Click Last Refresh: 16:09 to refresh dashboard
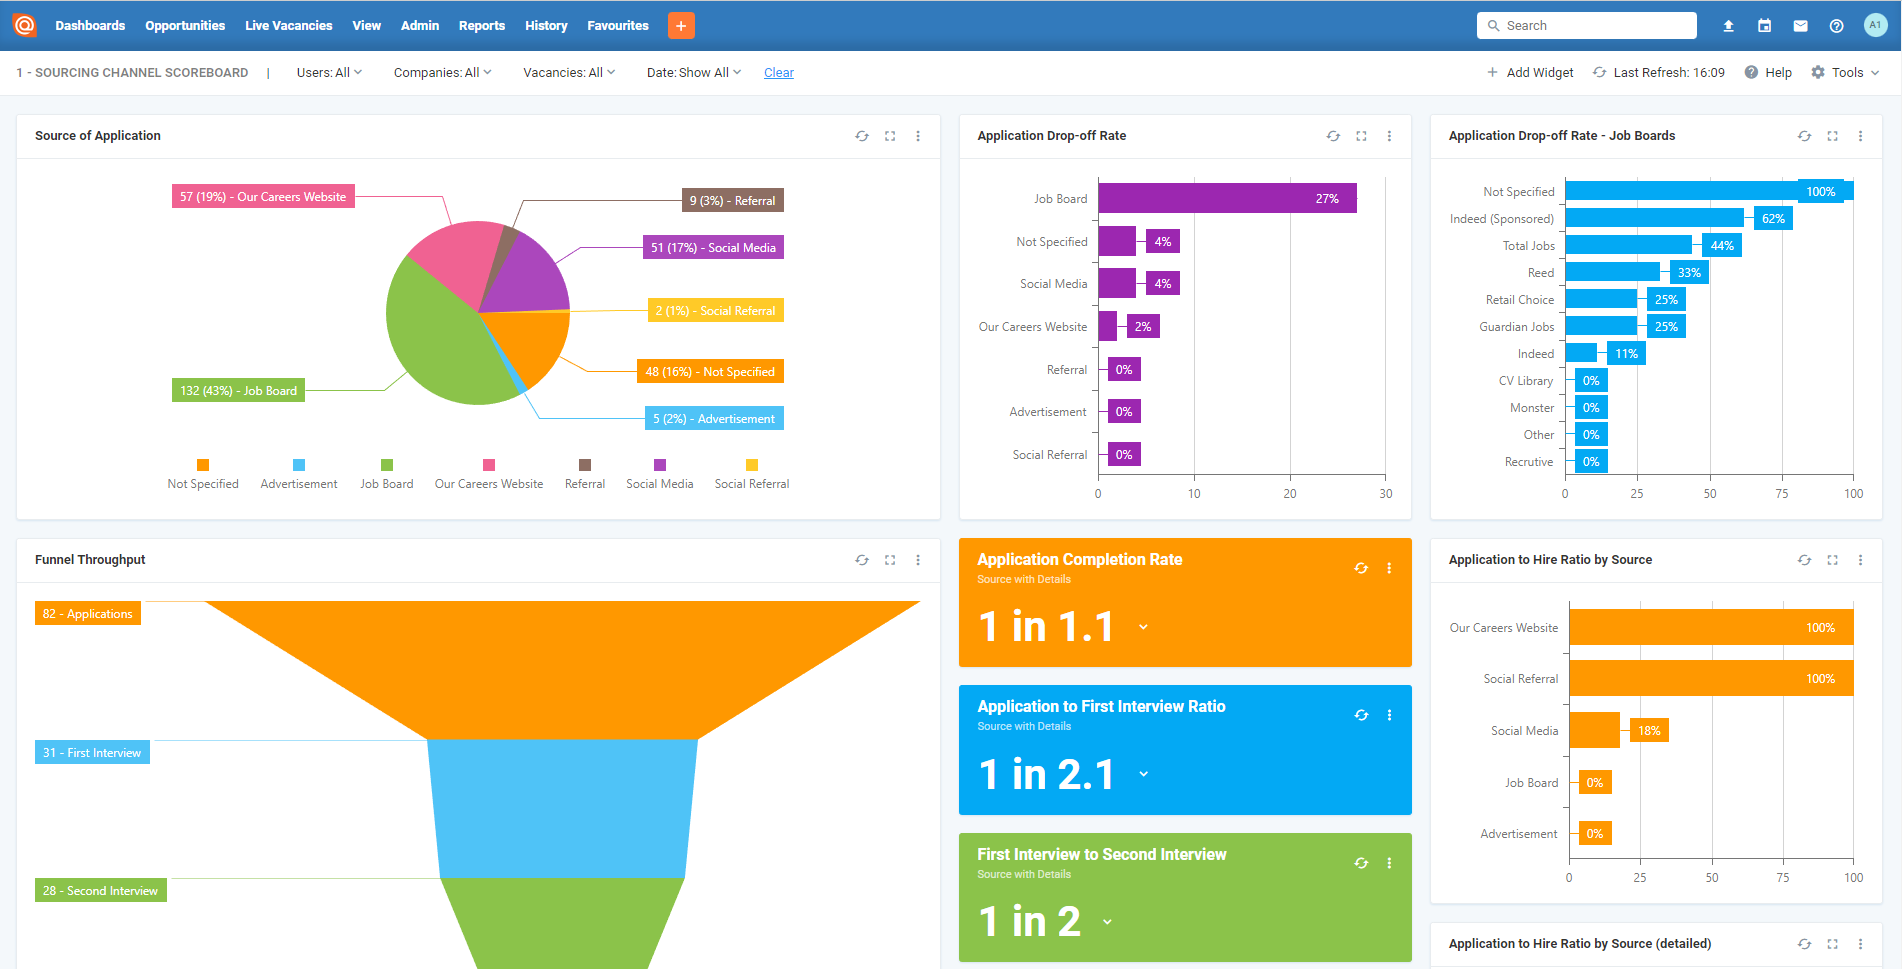The image size is (1902, 969). click(1659, 73)
